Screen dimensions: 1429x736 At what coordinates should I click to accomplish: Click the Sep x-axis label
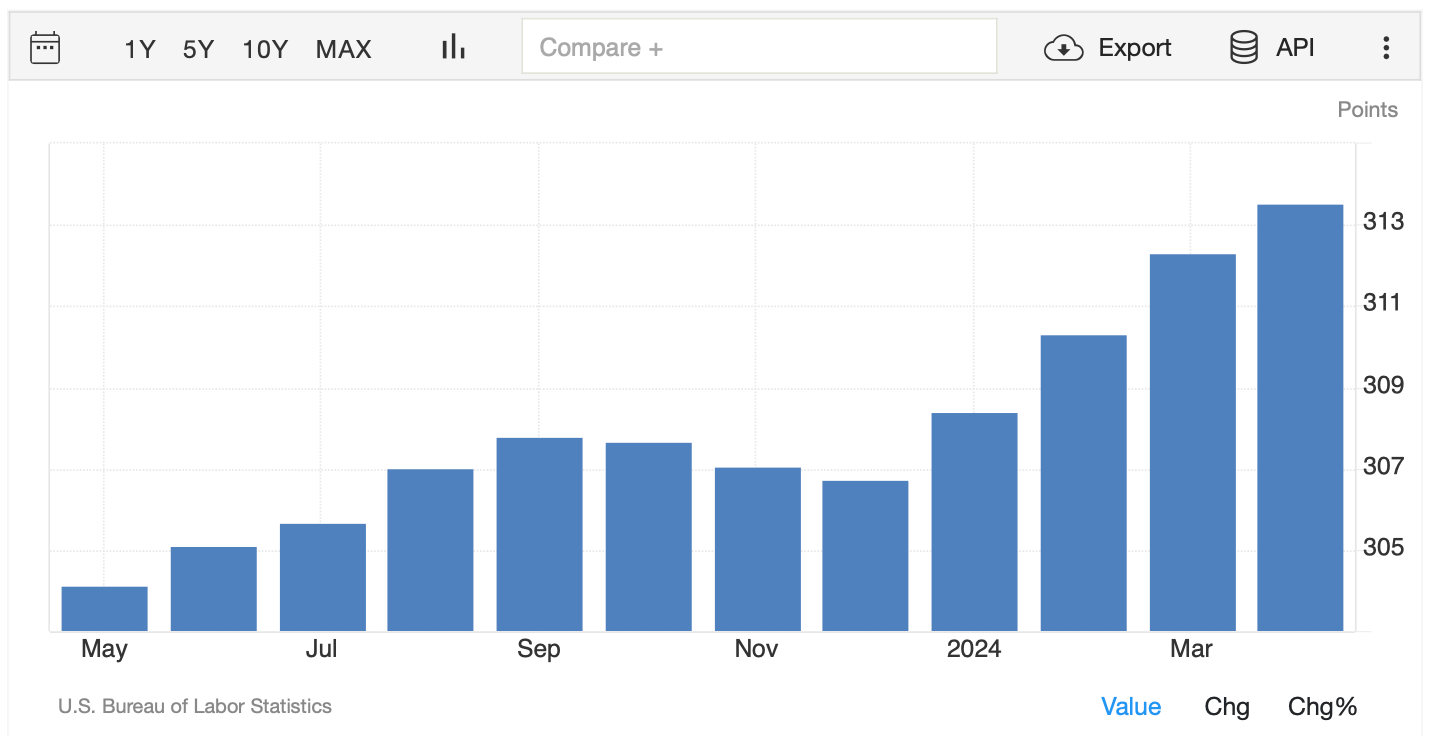coord(539,650)
